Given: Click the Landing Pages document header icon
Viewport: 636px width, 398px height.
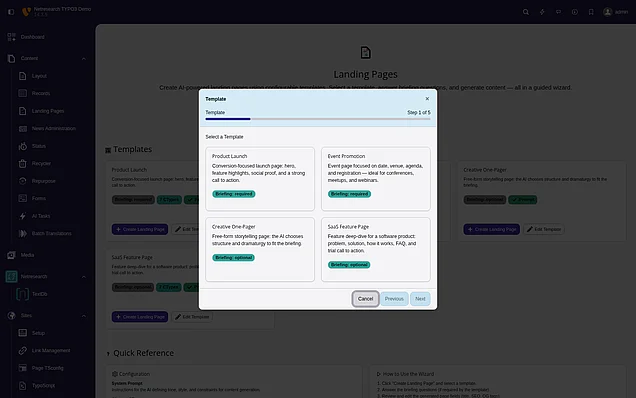Looking at the screenshot, I should (x=365, y=53).
